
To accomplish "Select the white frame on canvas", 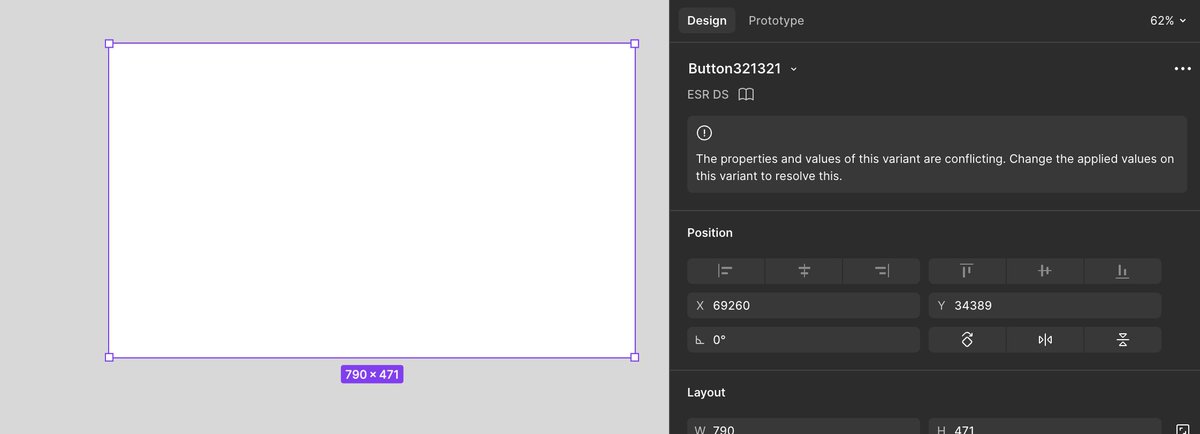I will (x=372, y=200).
